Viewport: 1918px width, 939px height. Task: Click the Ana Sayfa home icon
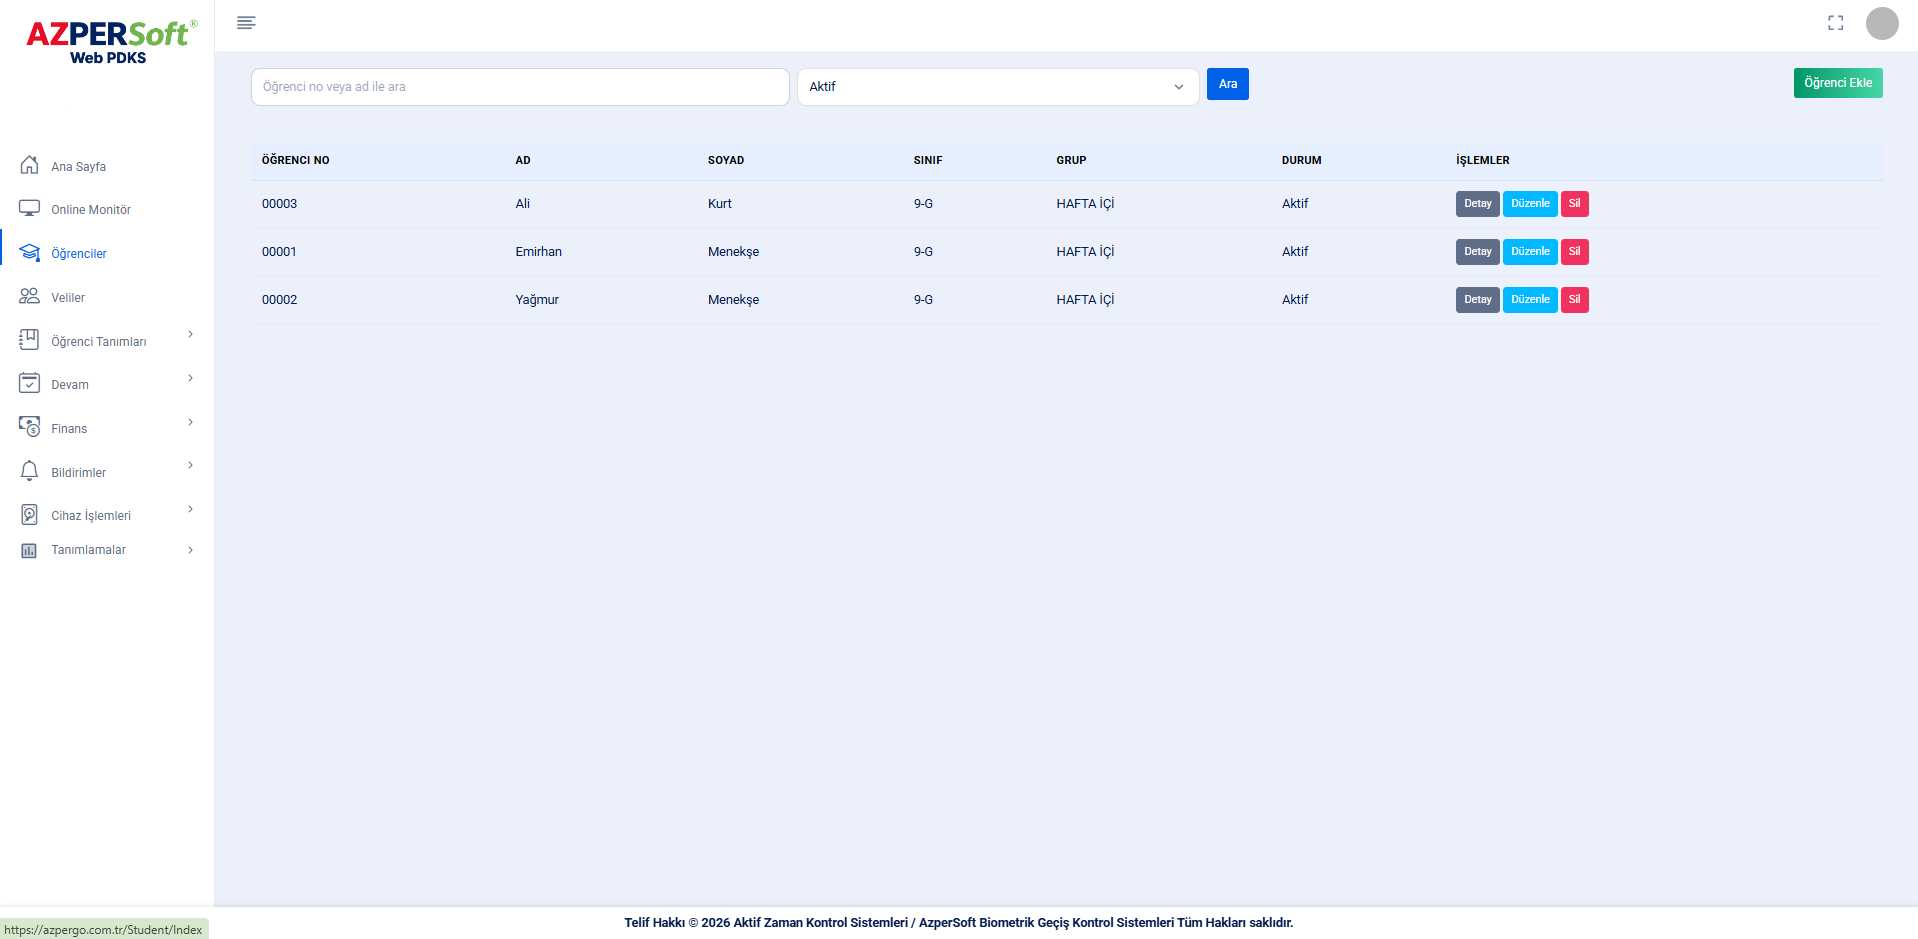pos(30,165)
